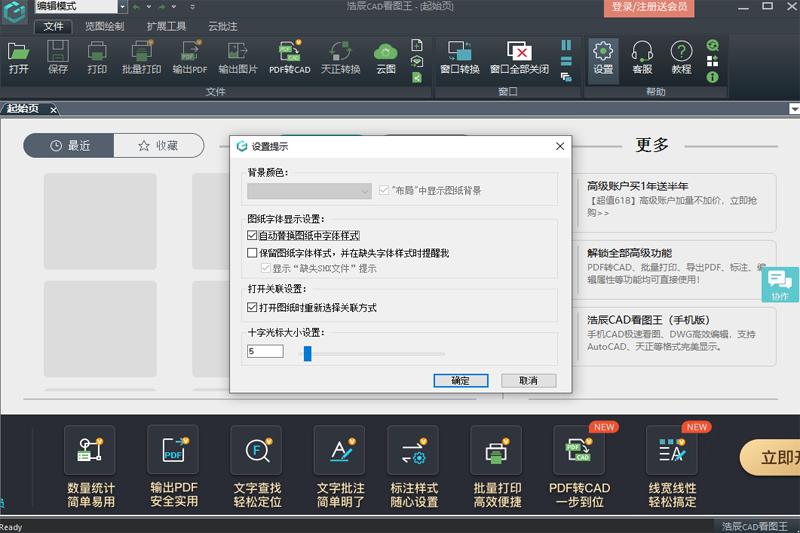800x533 pixels.
Task: Close the 起始页 tab
Action: pyautogui.click(x=53, y=110)
